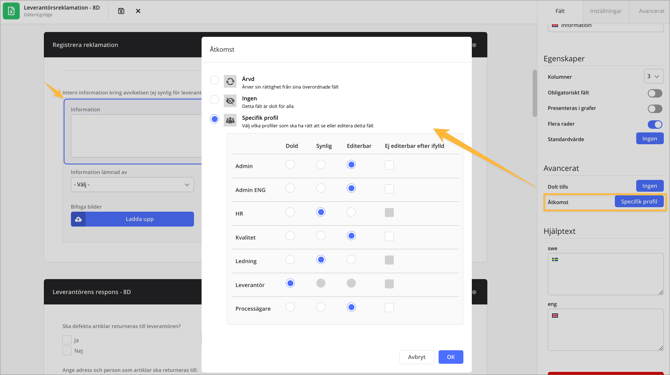The image size is (670, 375).
Task: Set Processägare to Editerbar
Action: coord(351,307)
